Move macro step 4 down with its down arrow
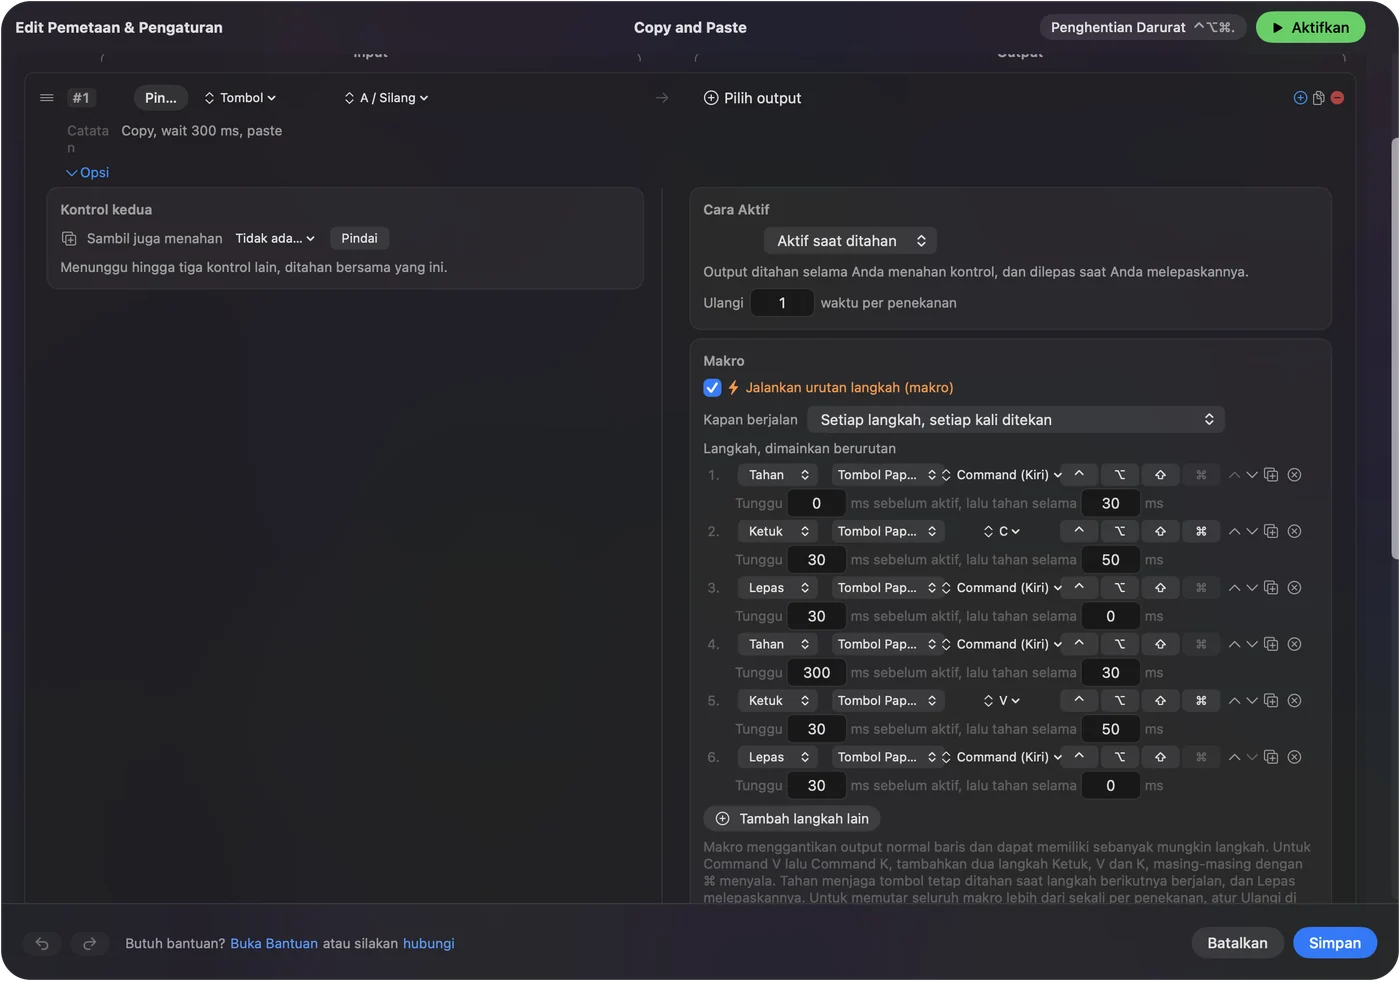Screen dimensions: 1400x981 1251,644
